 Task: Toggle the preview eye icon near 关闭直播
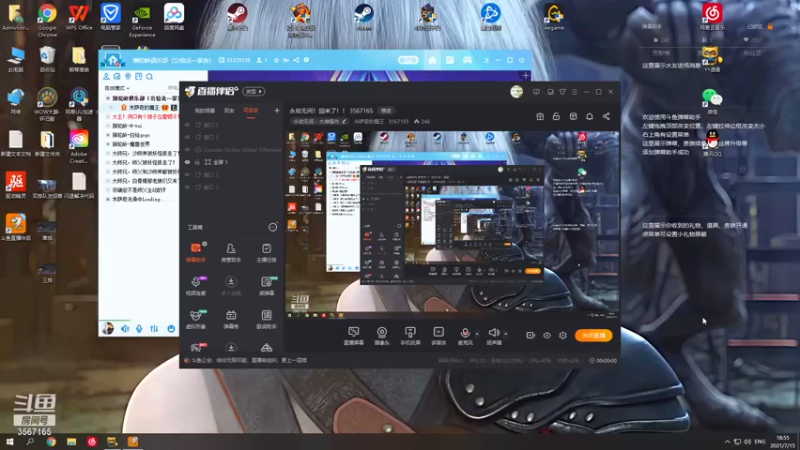(x=547, y=335)
